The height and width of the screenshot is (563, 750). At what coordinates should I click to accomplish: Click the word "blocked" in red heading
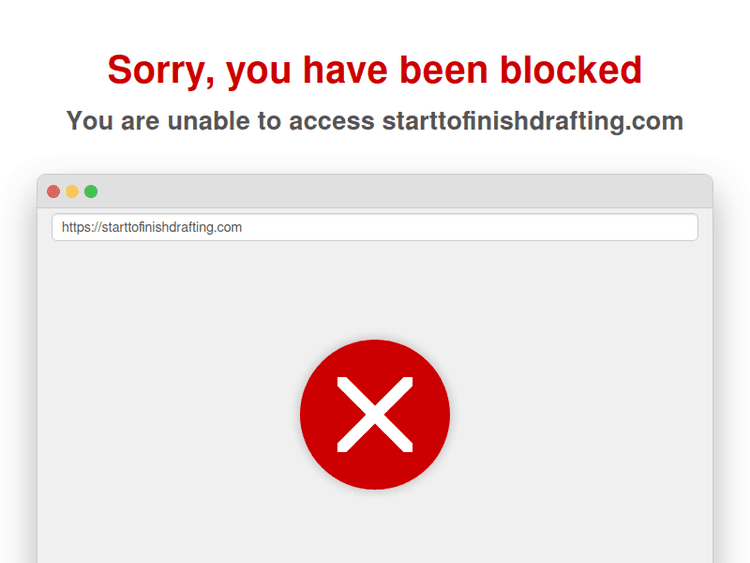click(571, 69)
